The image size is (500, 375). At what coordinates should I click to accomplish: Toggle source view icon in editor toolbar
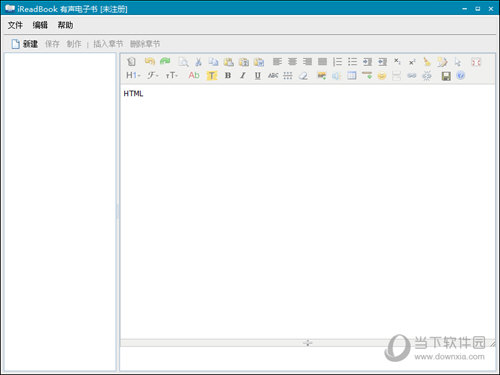pyautogui.click(x=131, y=62)
